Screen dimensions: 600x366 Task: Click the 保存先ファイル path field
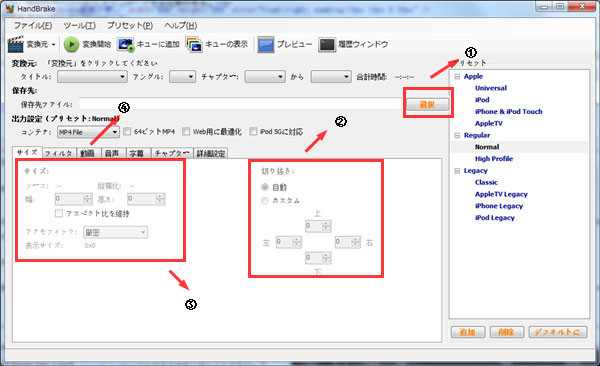(x=240, y=104)
